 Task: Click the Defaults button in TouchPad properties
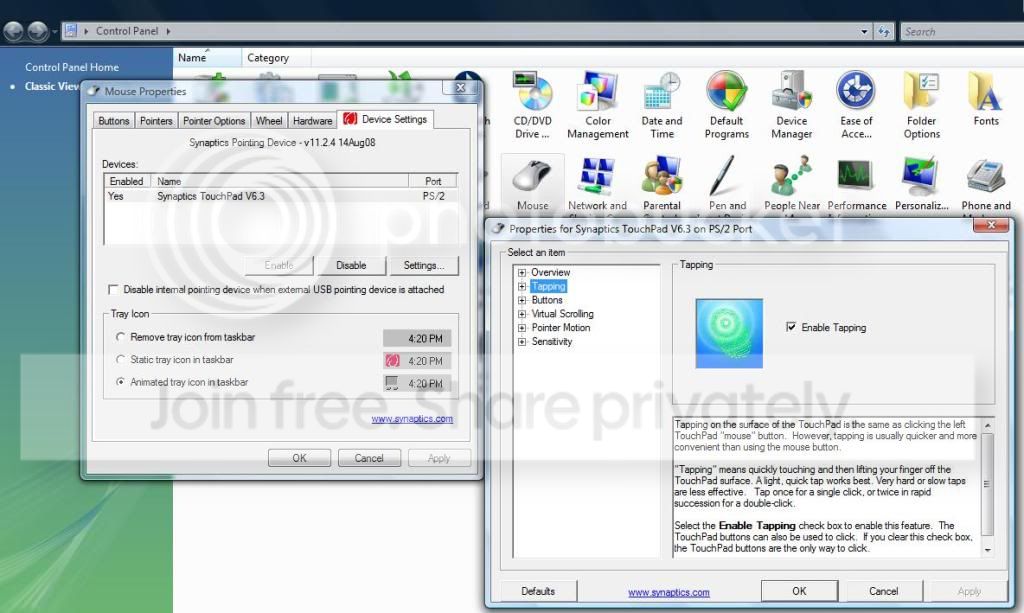click(x=538, y=591)
